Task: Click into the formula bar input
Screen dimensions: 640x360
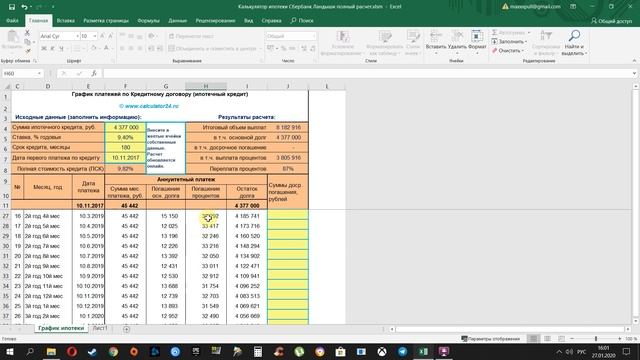Action: coord(367,73)
